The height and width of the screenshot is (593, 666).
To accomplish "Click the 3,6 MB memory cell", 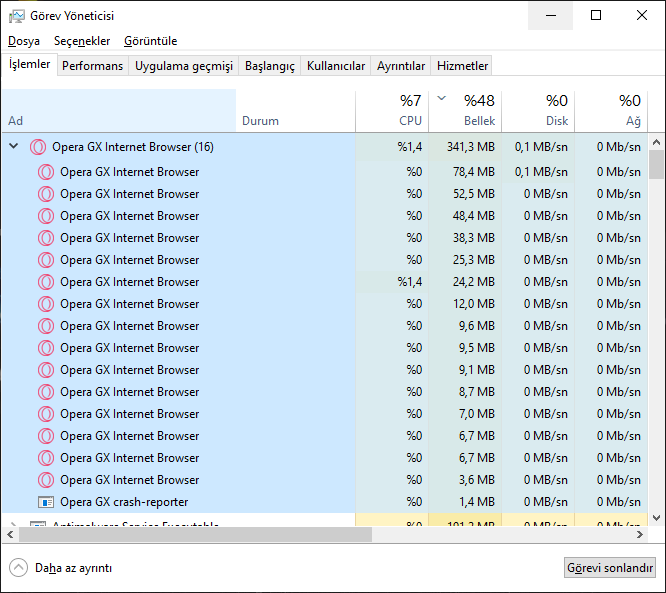I will tap(465, 480).
